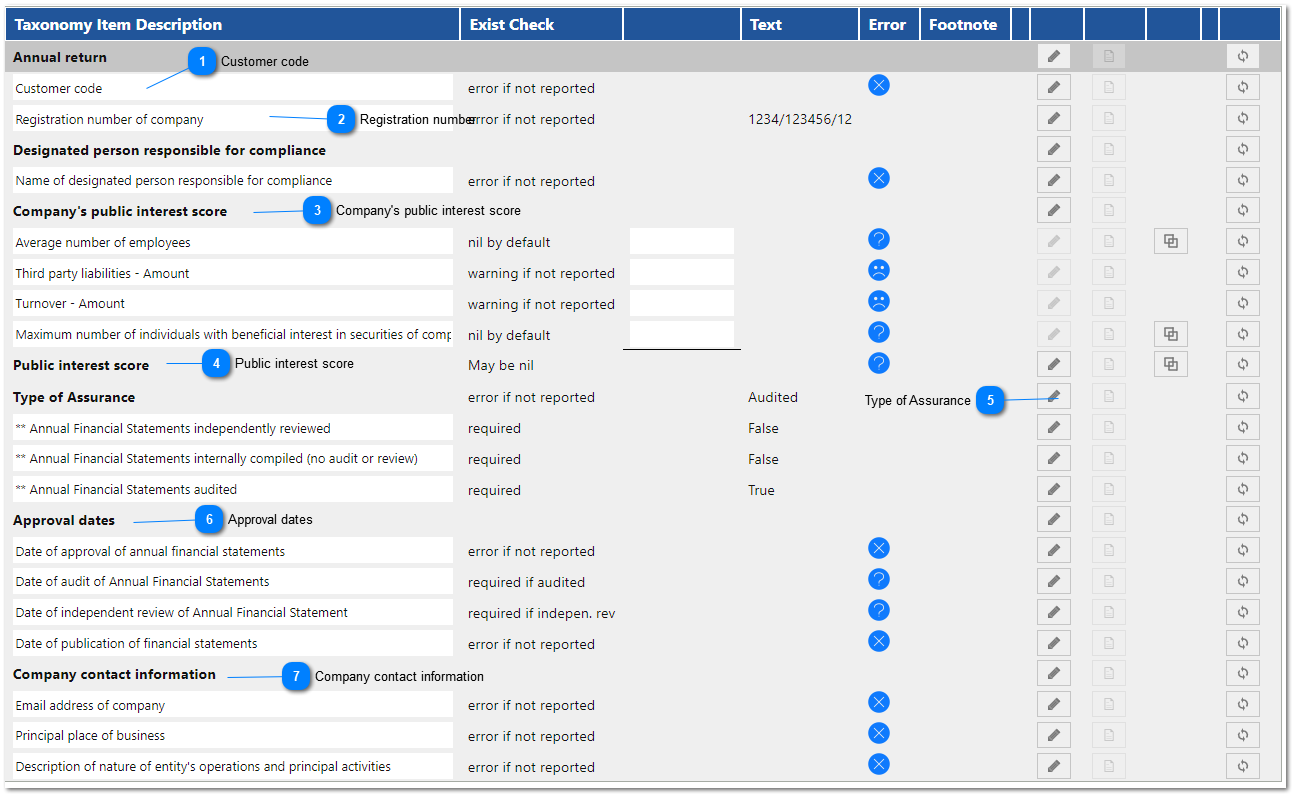Click the Average number of employees value field
This screenshot has height=797, width=1295.
pos(682,241)
